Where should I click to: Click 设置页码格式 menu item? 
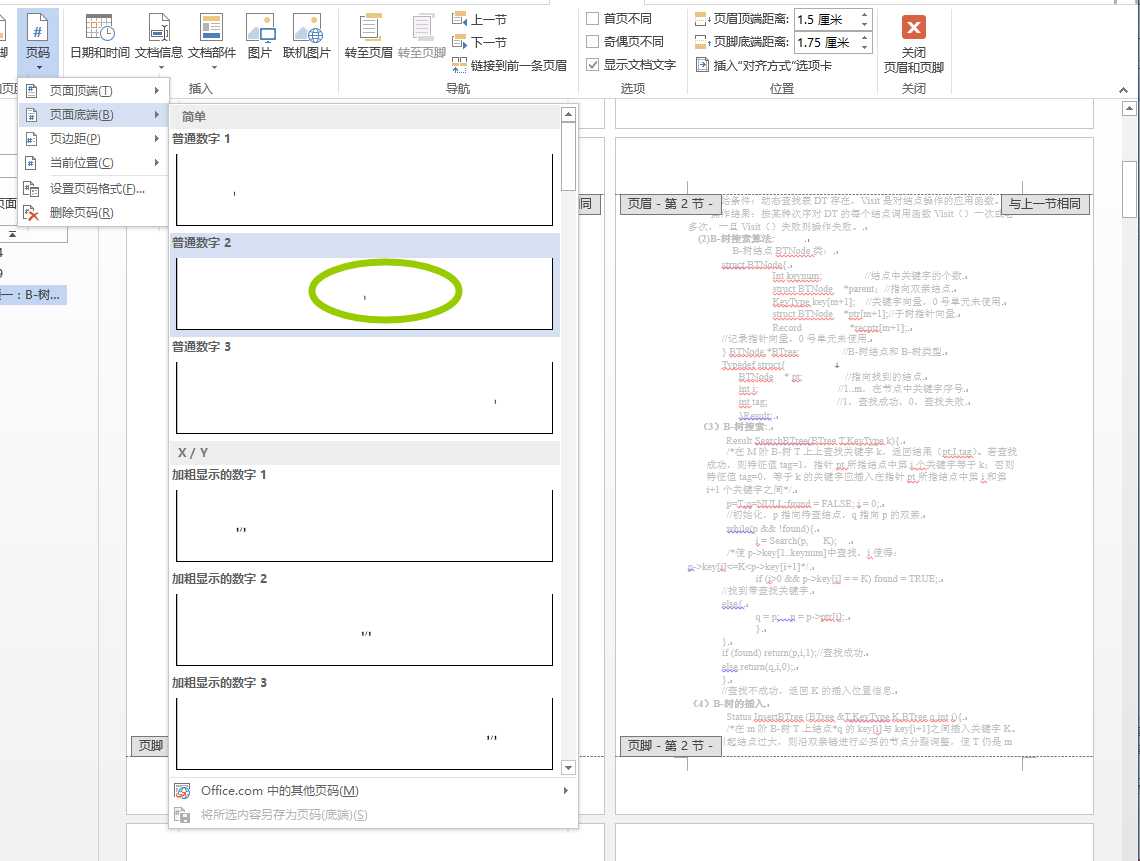(94, 189)
